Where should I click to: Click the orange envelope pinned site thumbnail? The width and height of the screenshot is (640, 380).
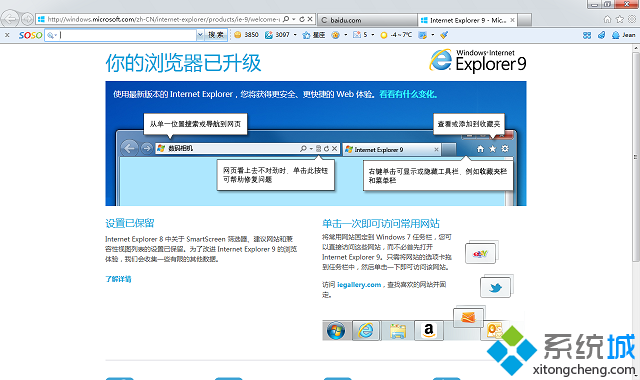pyautogui.click(x=468, y=317)
